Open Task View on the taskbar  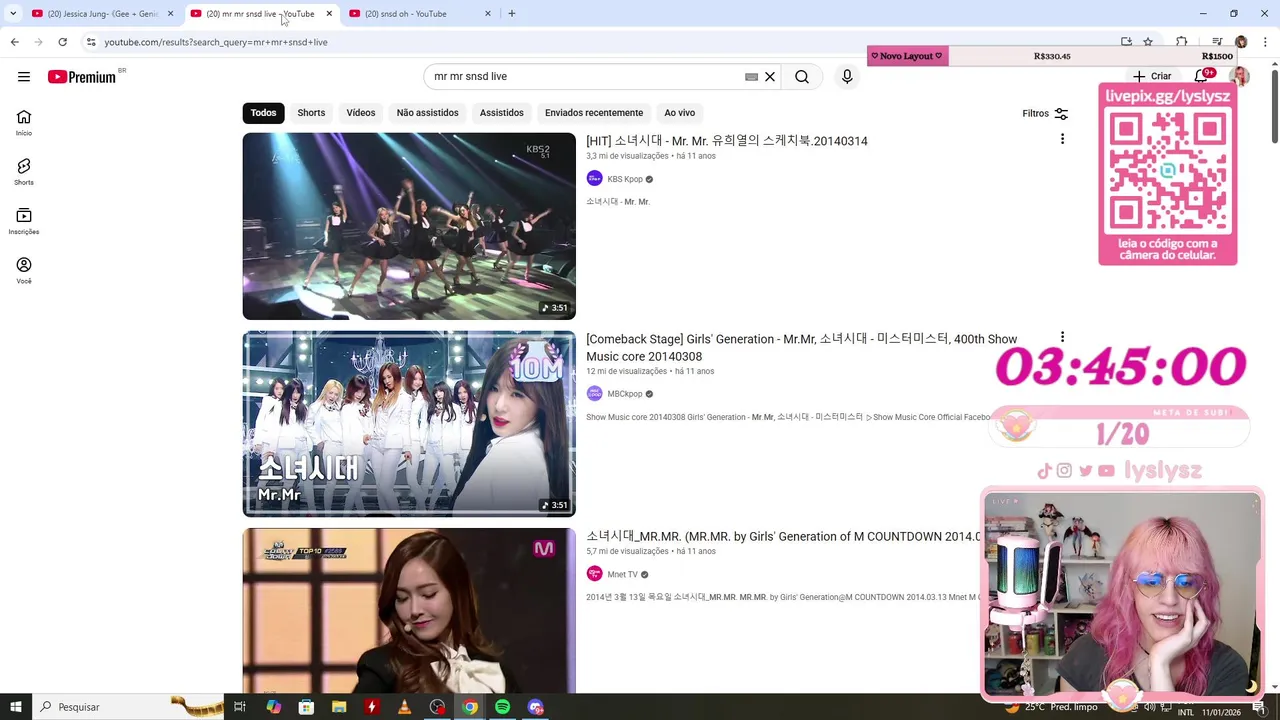point(240,707)
